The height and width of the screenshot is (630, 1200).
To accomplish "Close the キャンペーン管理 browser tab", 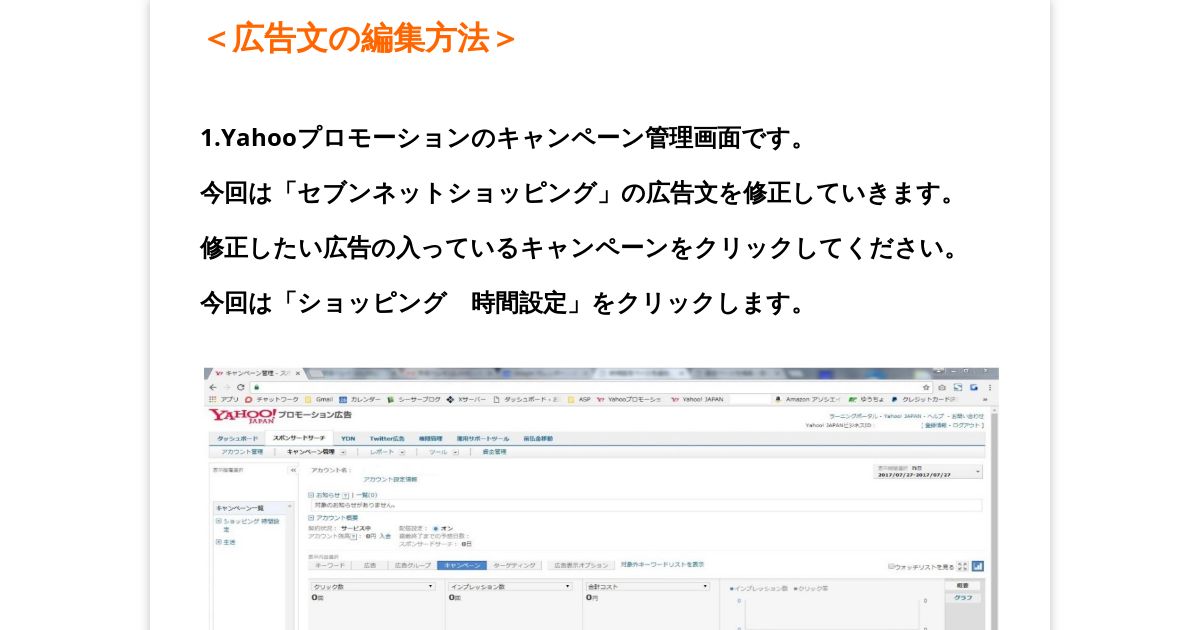I will 297,373.
